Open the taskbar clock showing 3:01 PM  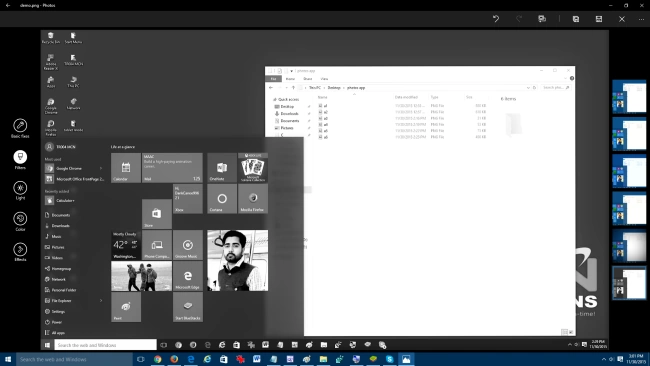click(x=635, y=359)
